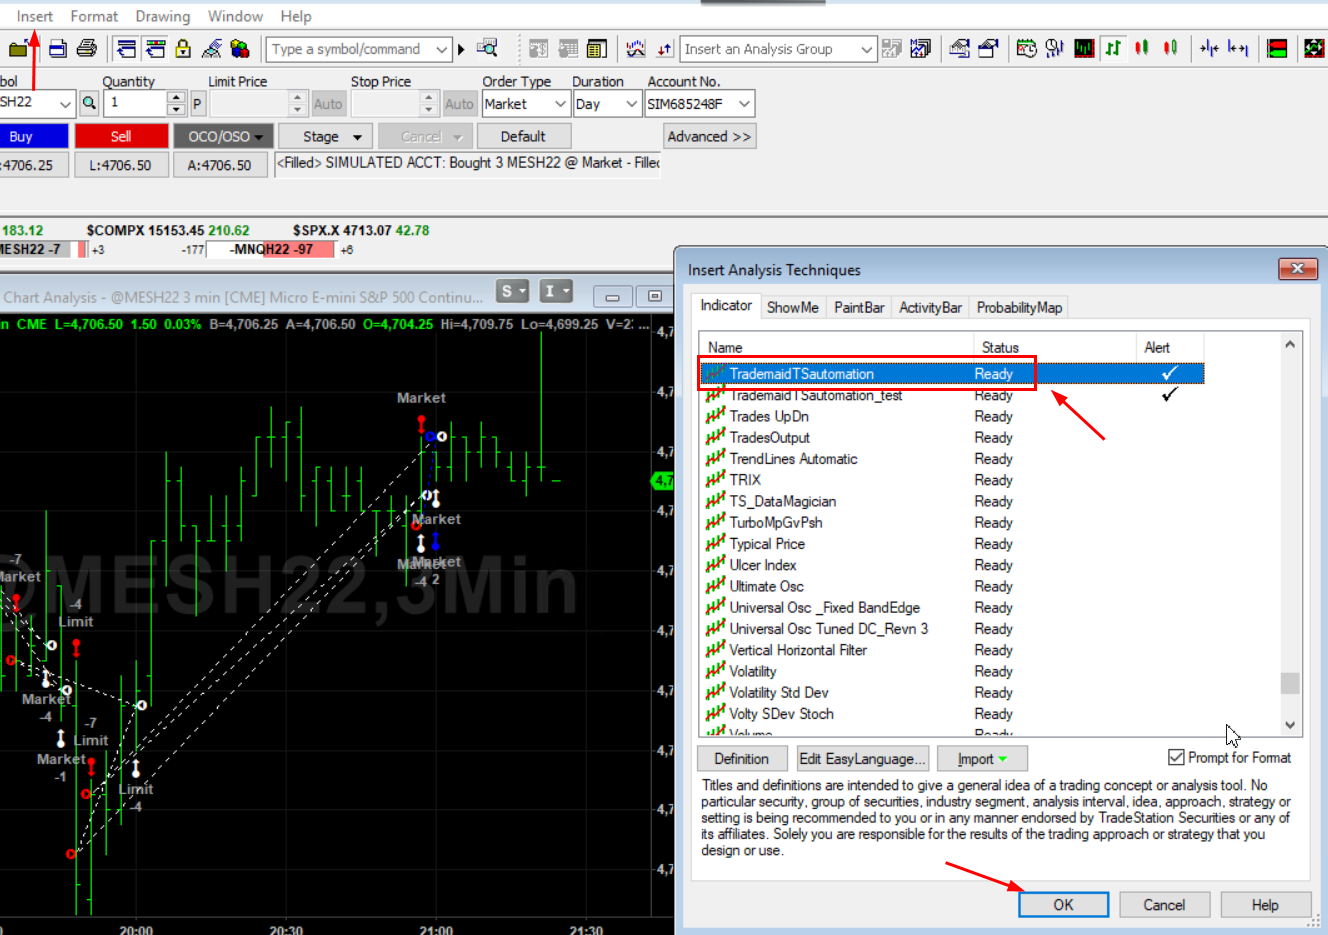Click the green OHLC bar chart style icon
Viewport: 1328px width, 935px height.
(x=1112, y=48)
